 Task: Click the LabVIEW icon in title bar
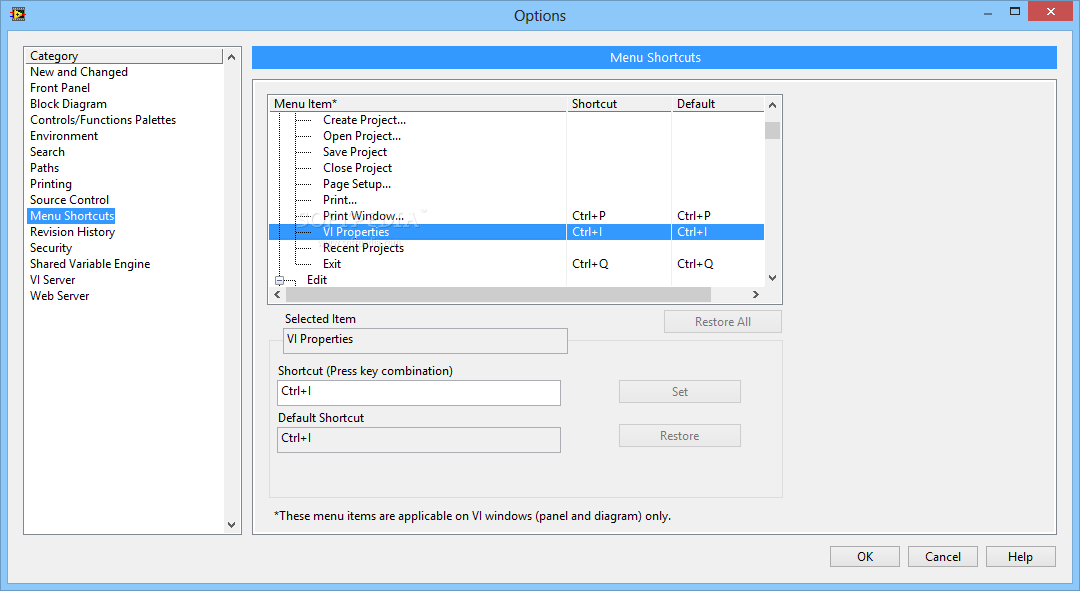point(18,14)
